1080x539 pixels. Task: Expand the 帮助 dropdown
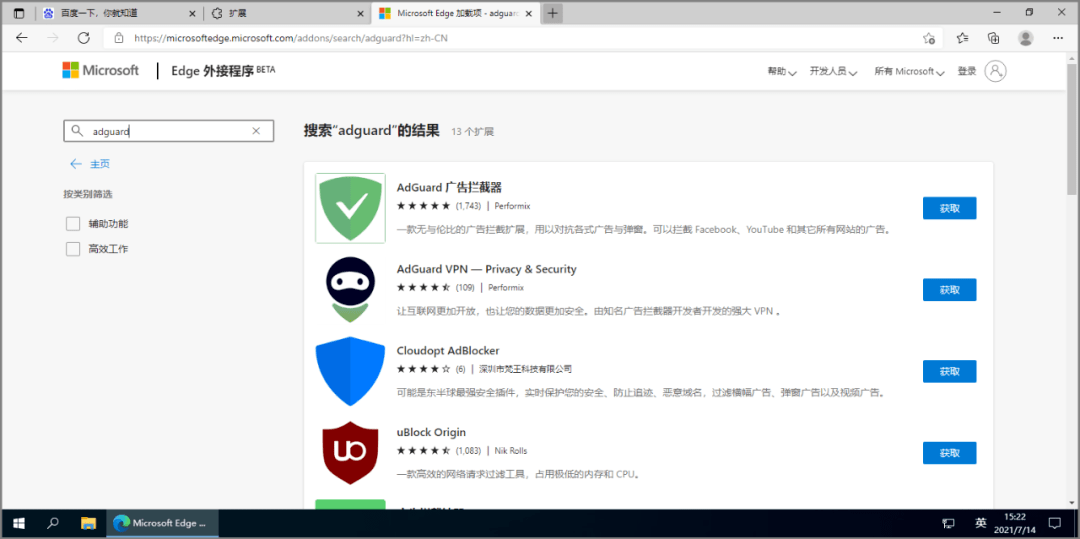tap(782, 71)
